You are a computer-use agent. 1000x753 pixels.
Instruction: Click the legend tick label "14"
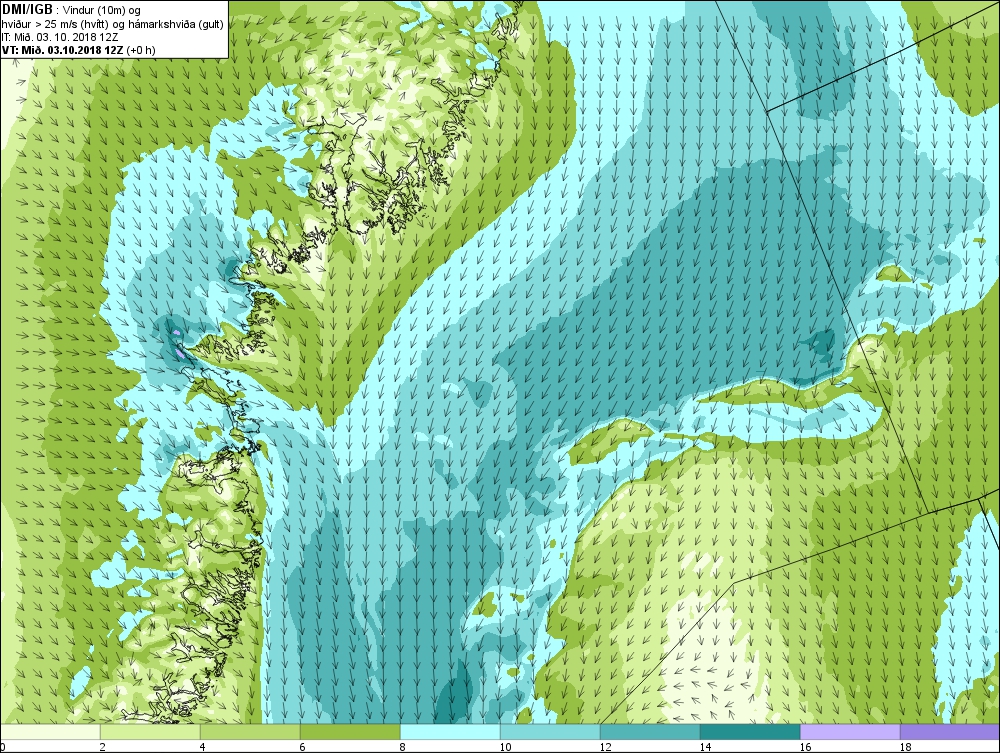pyautogui.click(x=705, y=747)
